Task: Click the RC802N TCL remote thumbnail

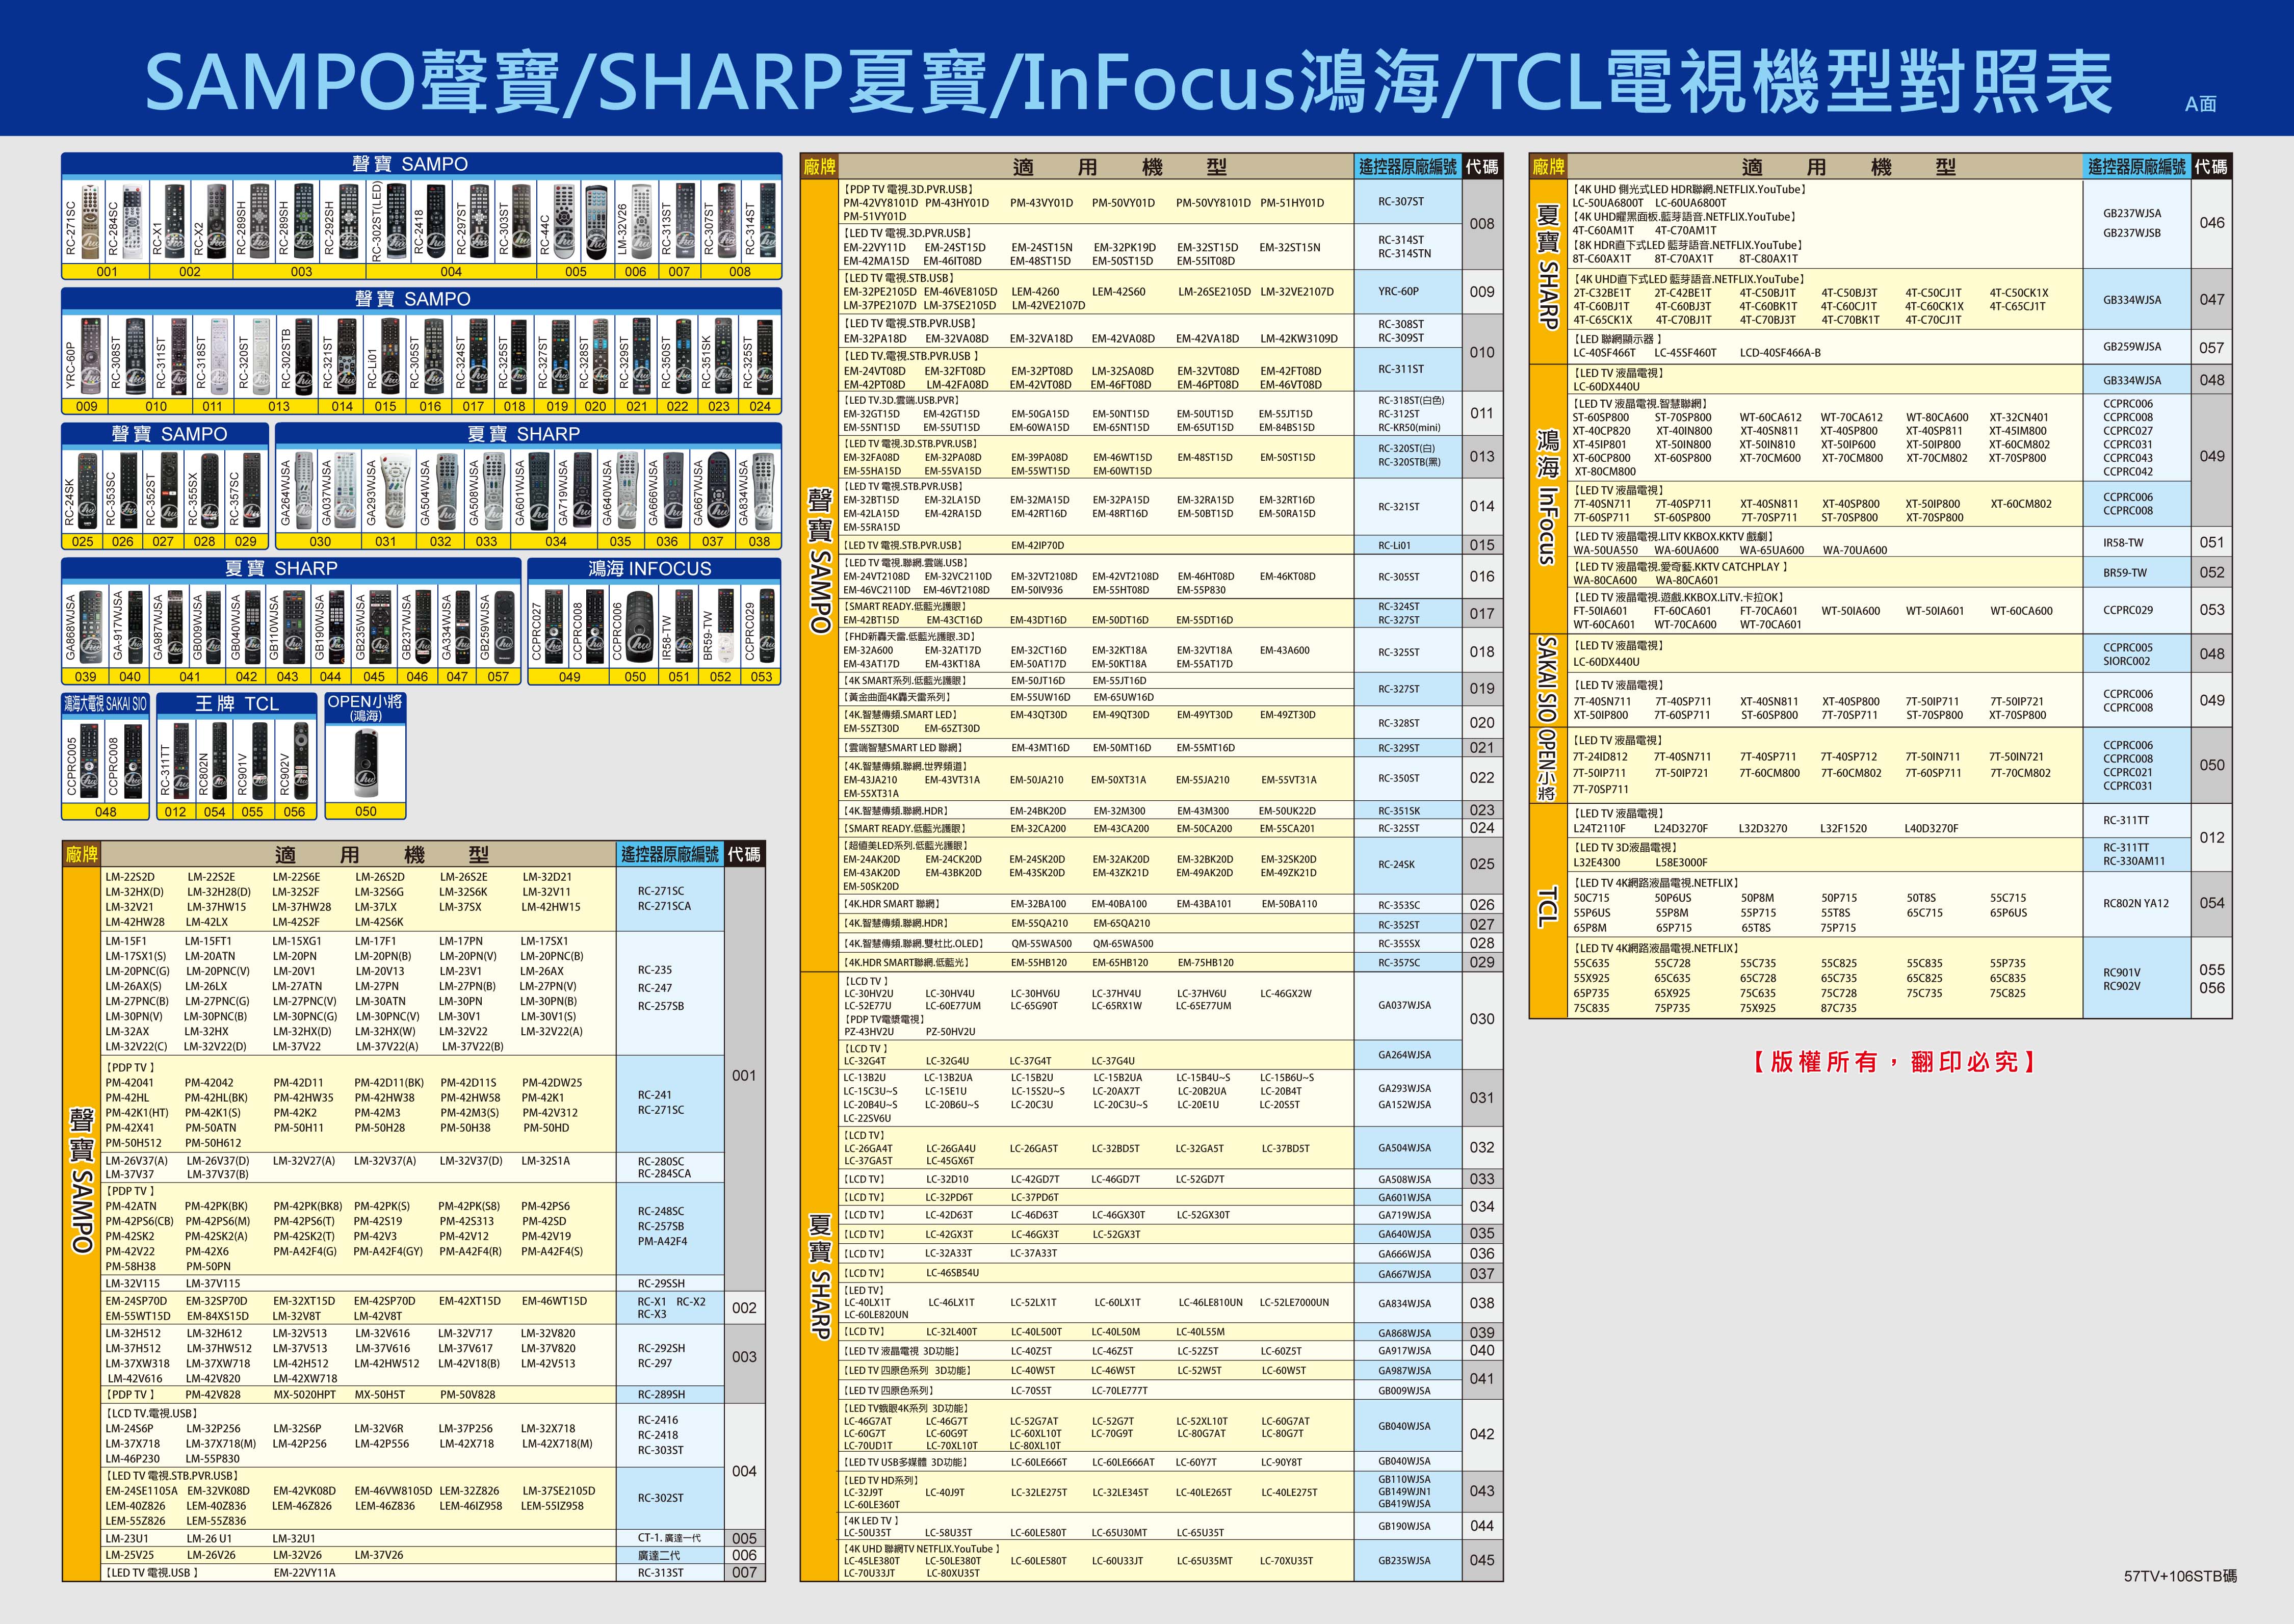Action: [x=221, y=760]
